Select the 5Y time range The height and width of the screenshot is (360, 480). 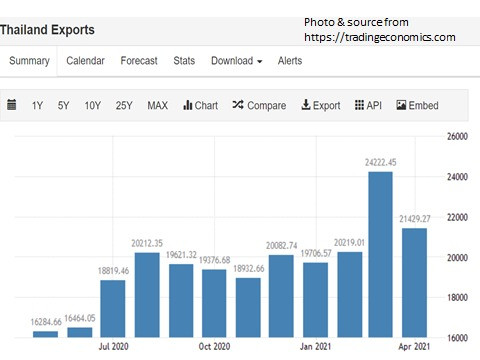(63, 106)
